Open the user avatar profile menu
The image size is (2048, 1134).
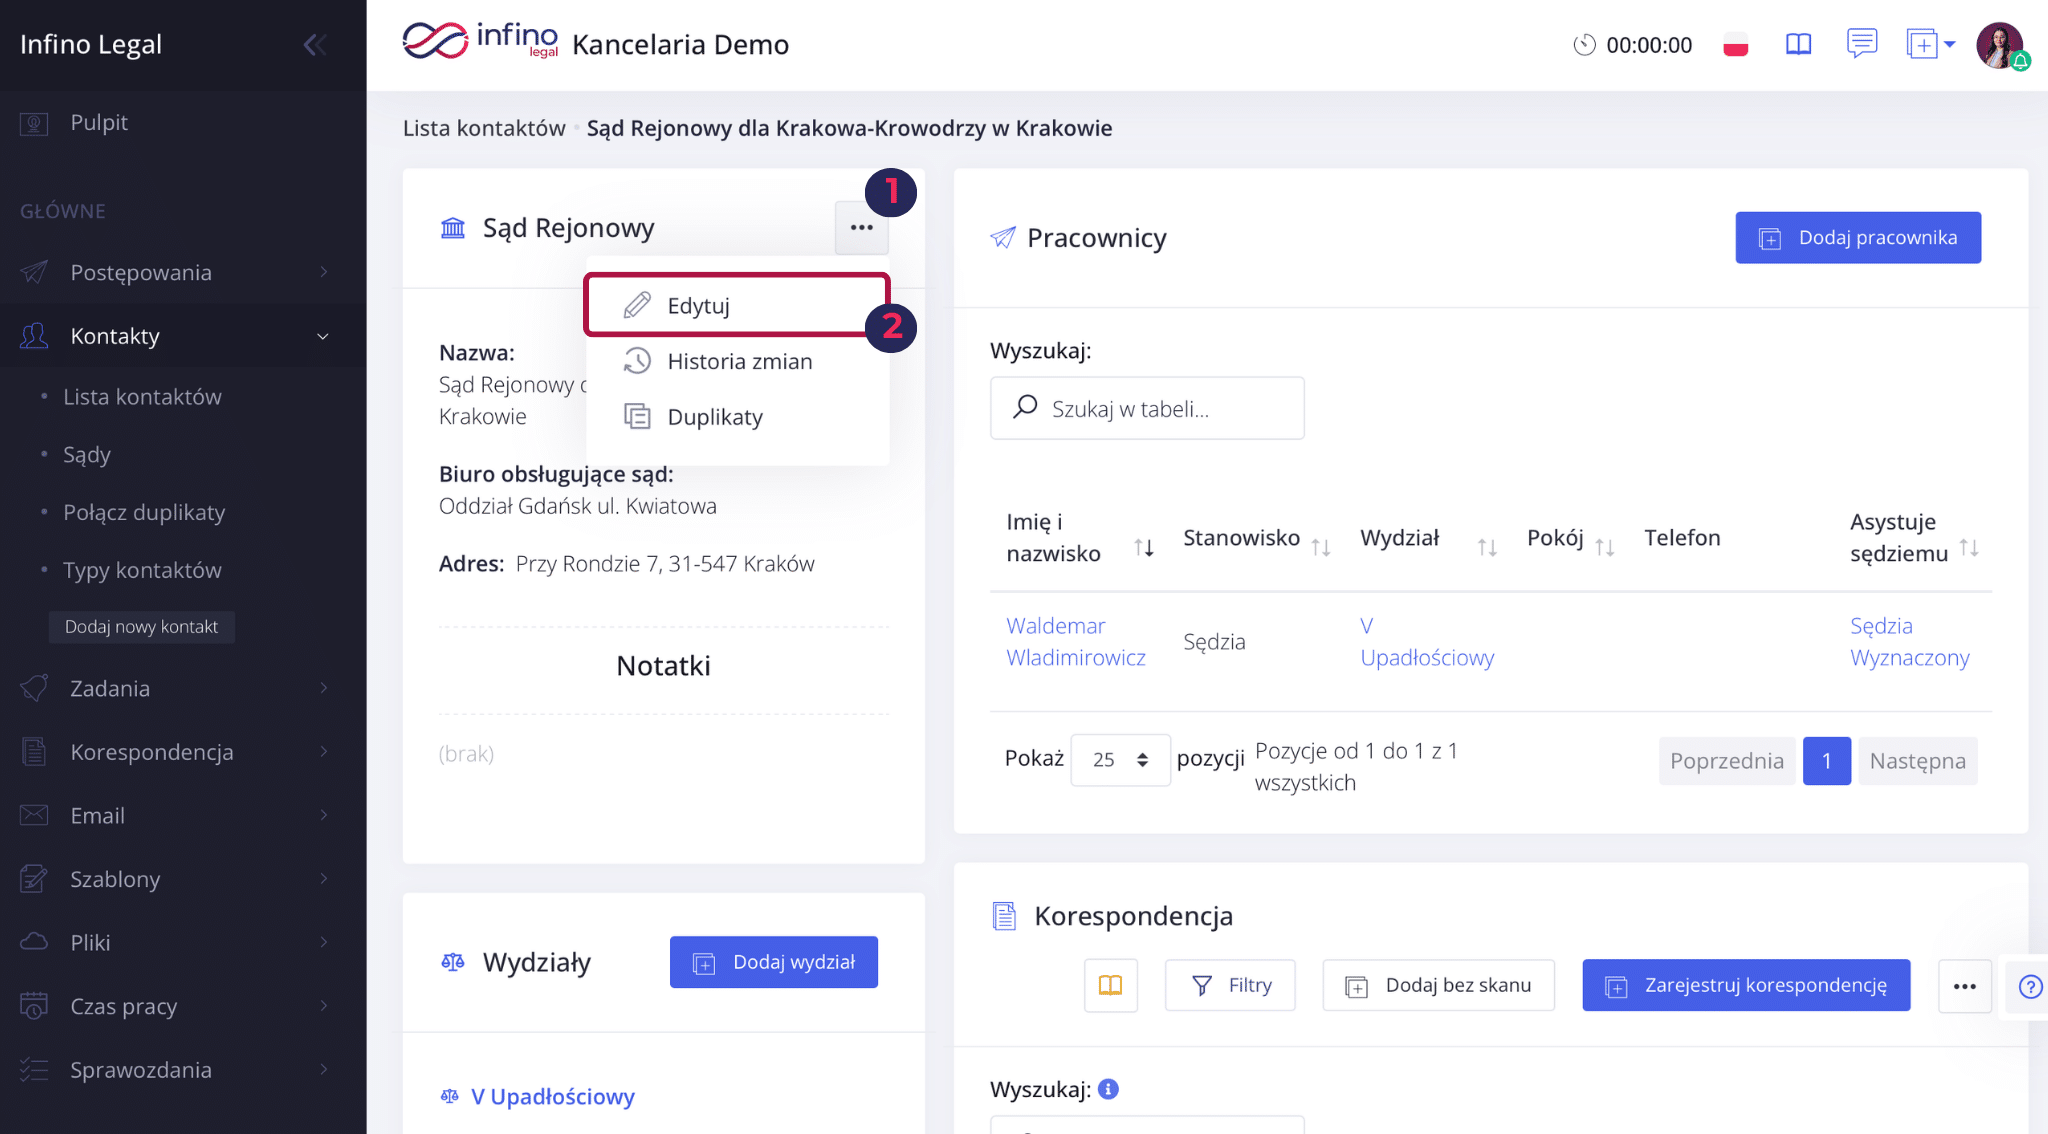pos(2000,46)
